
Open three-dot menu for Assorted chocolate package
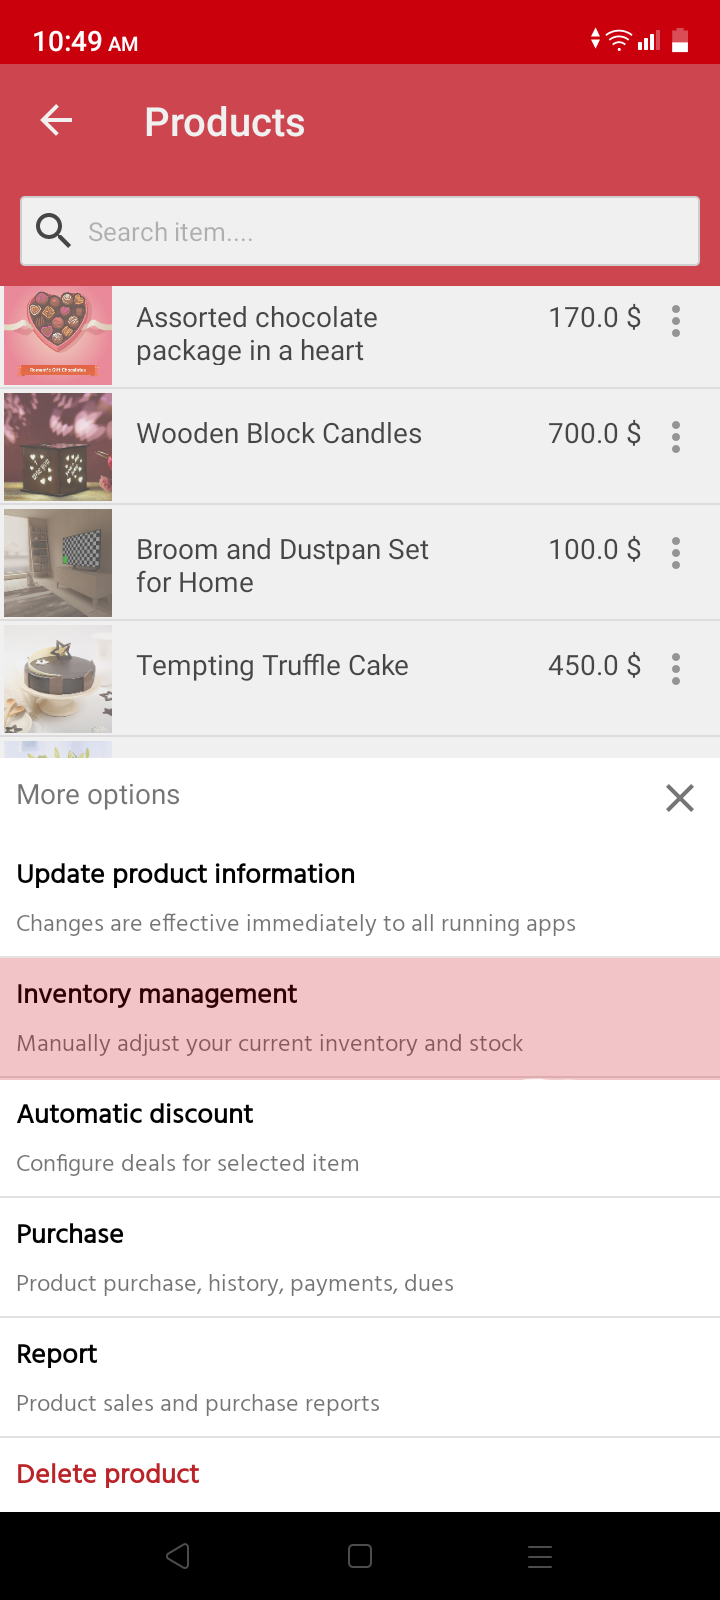(x=676, y=320)
